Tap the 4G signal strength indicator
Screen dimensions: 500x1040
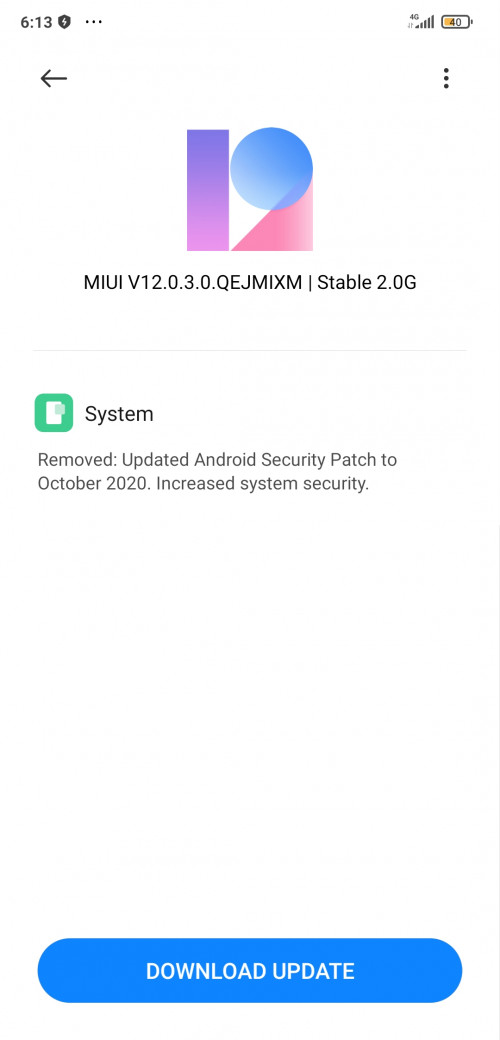421,22
